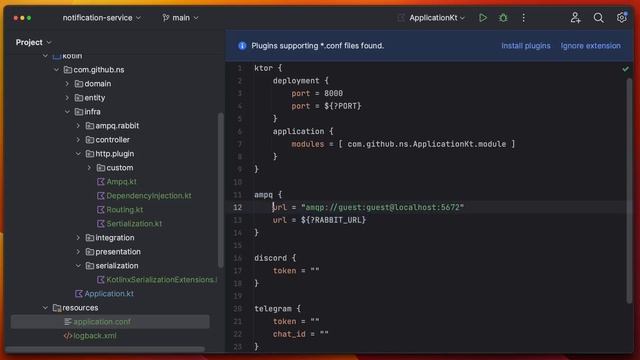The image size is (640, 360).
Task: Open Routing.kt file
Action: pos(124,210)
